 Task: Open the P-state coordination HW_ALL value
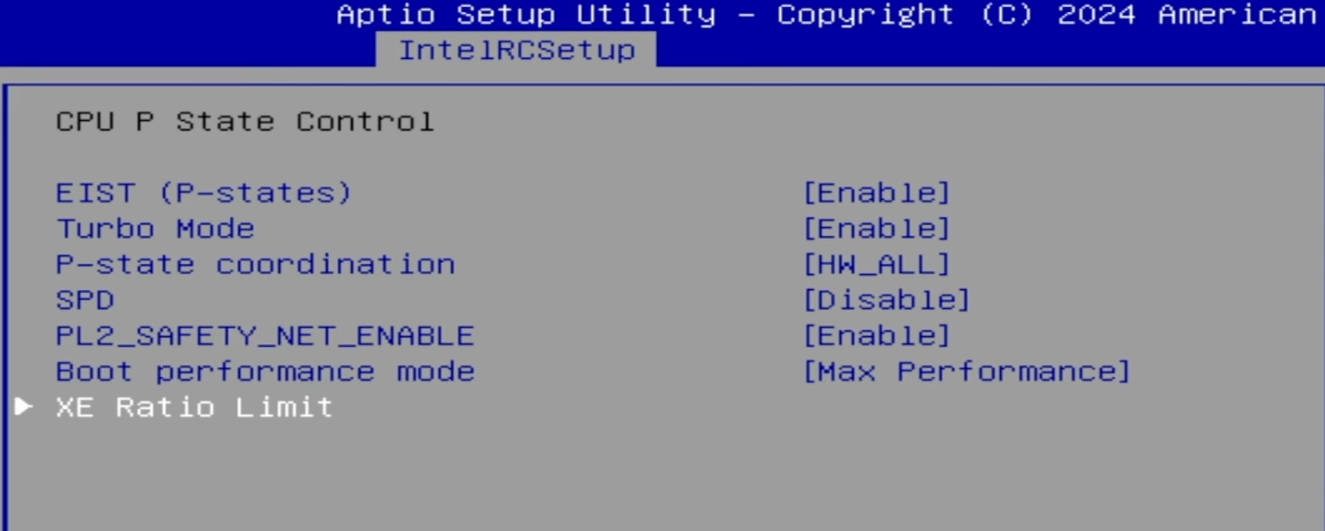(876, 265)
